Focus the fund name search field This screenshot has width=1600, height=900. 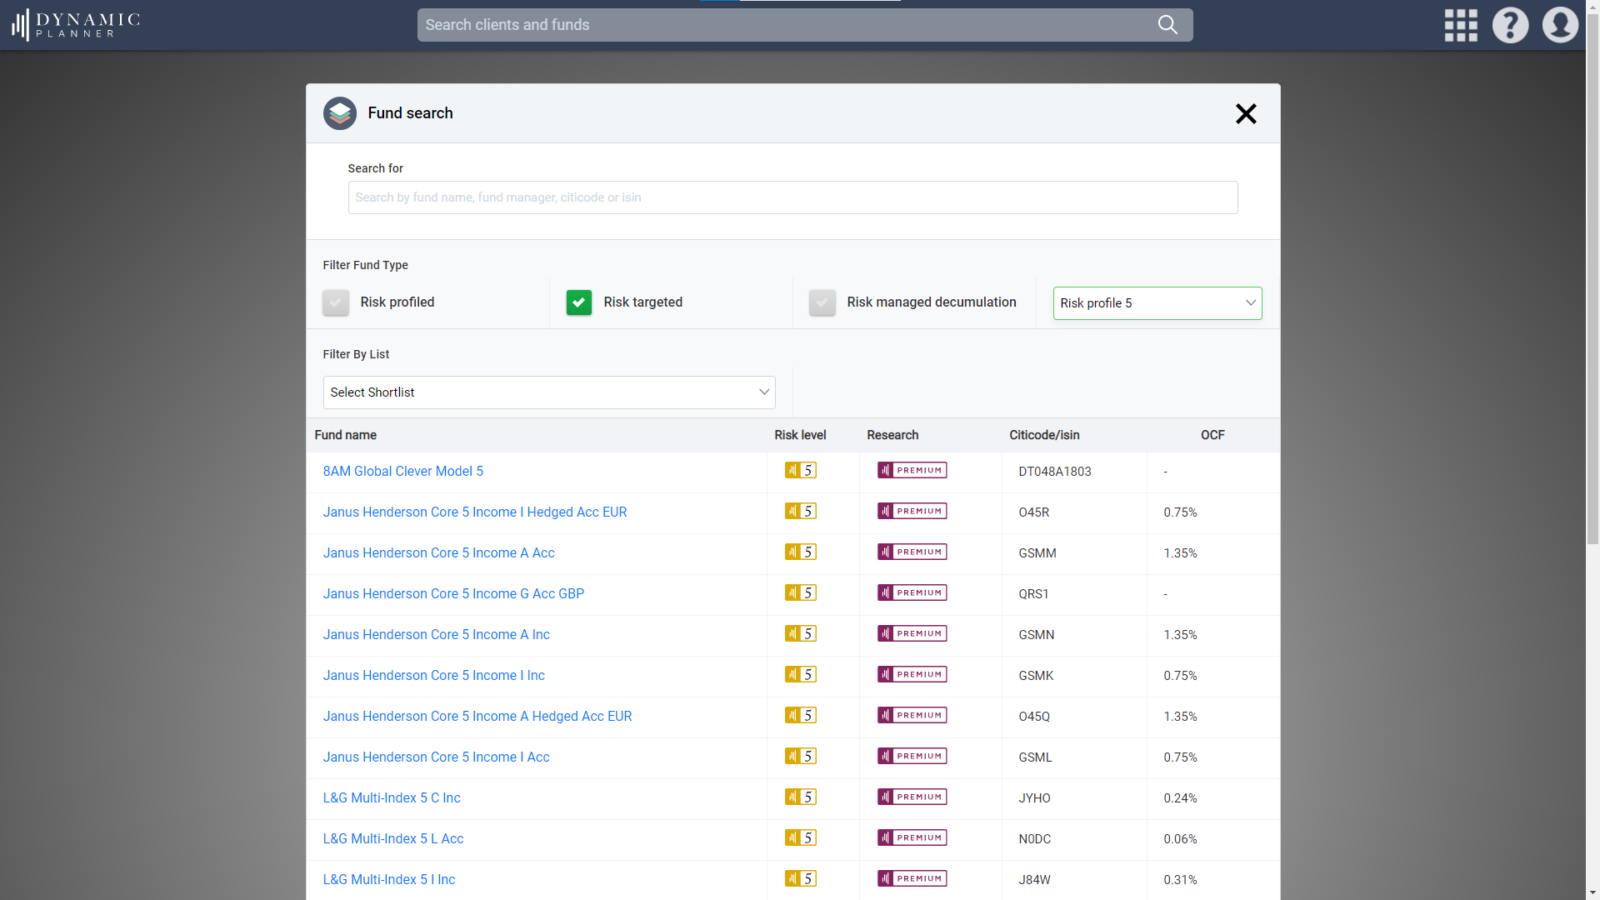[x=793, y=197]
